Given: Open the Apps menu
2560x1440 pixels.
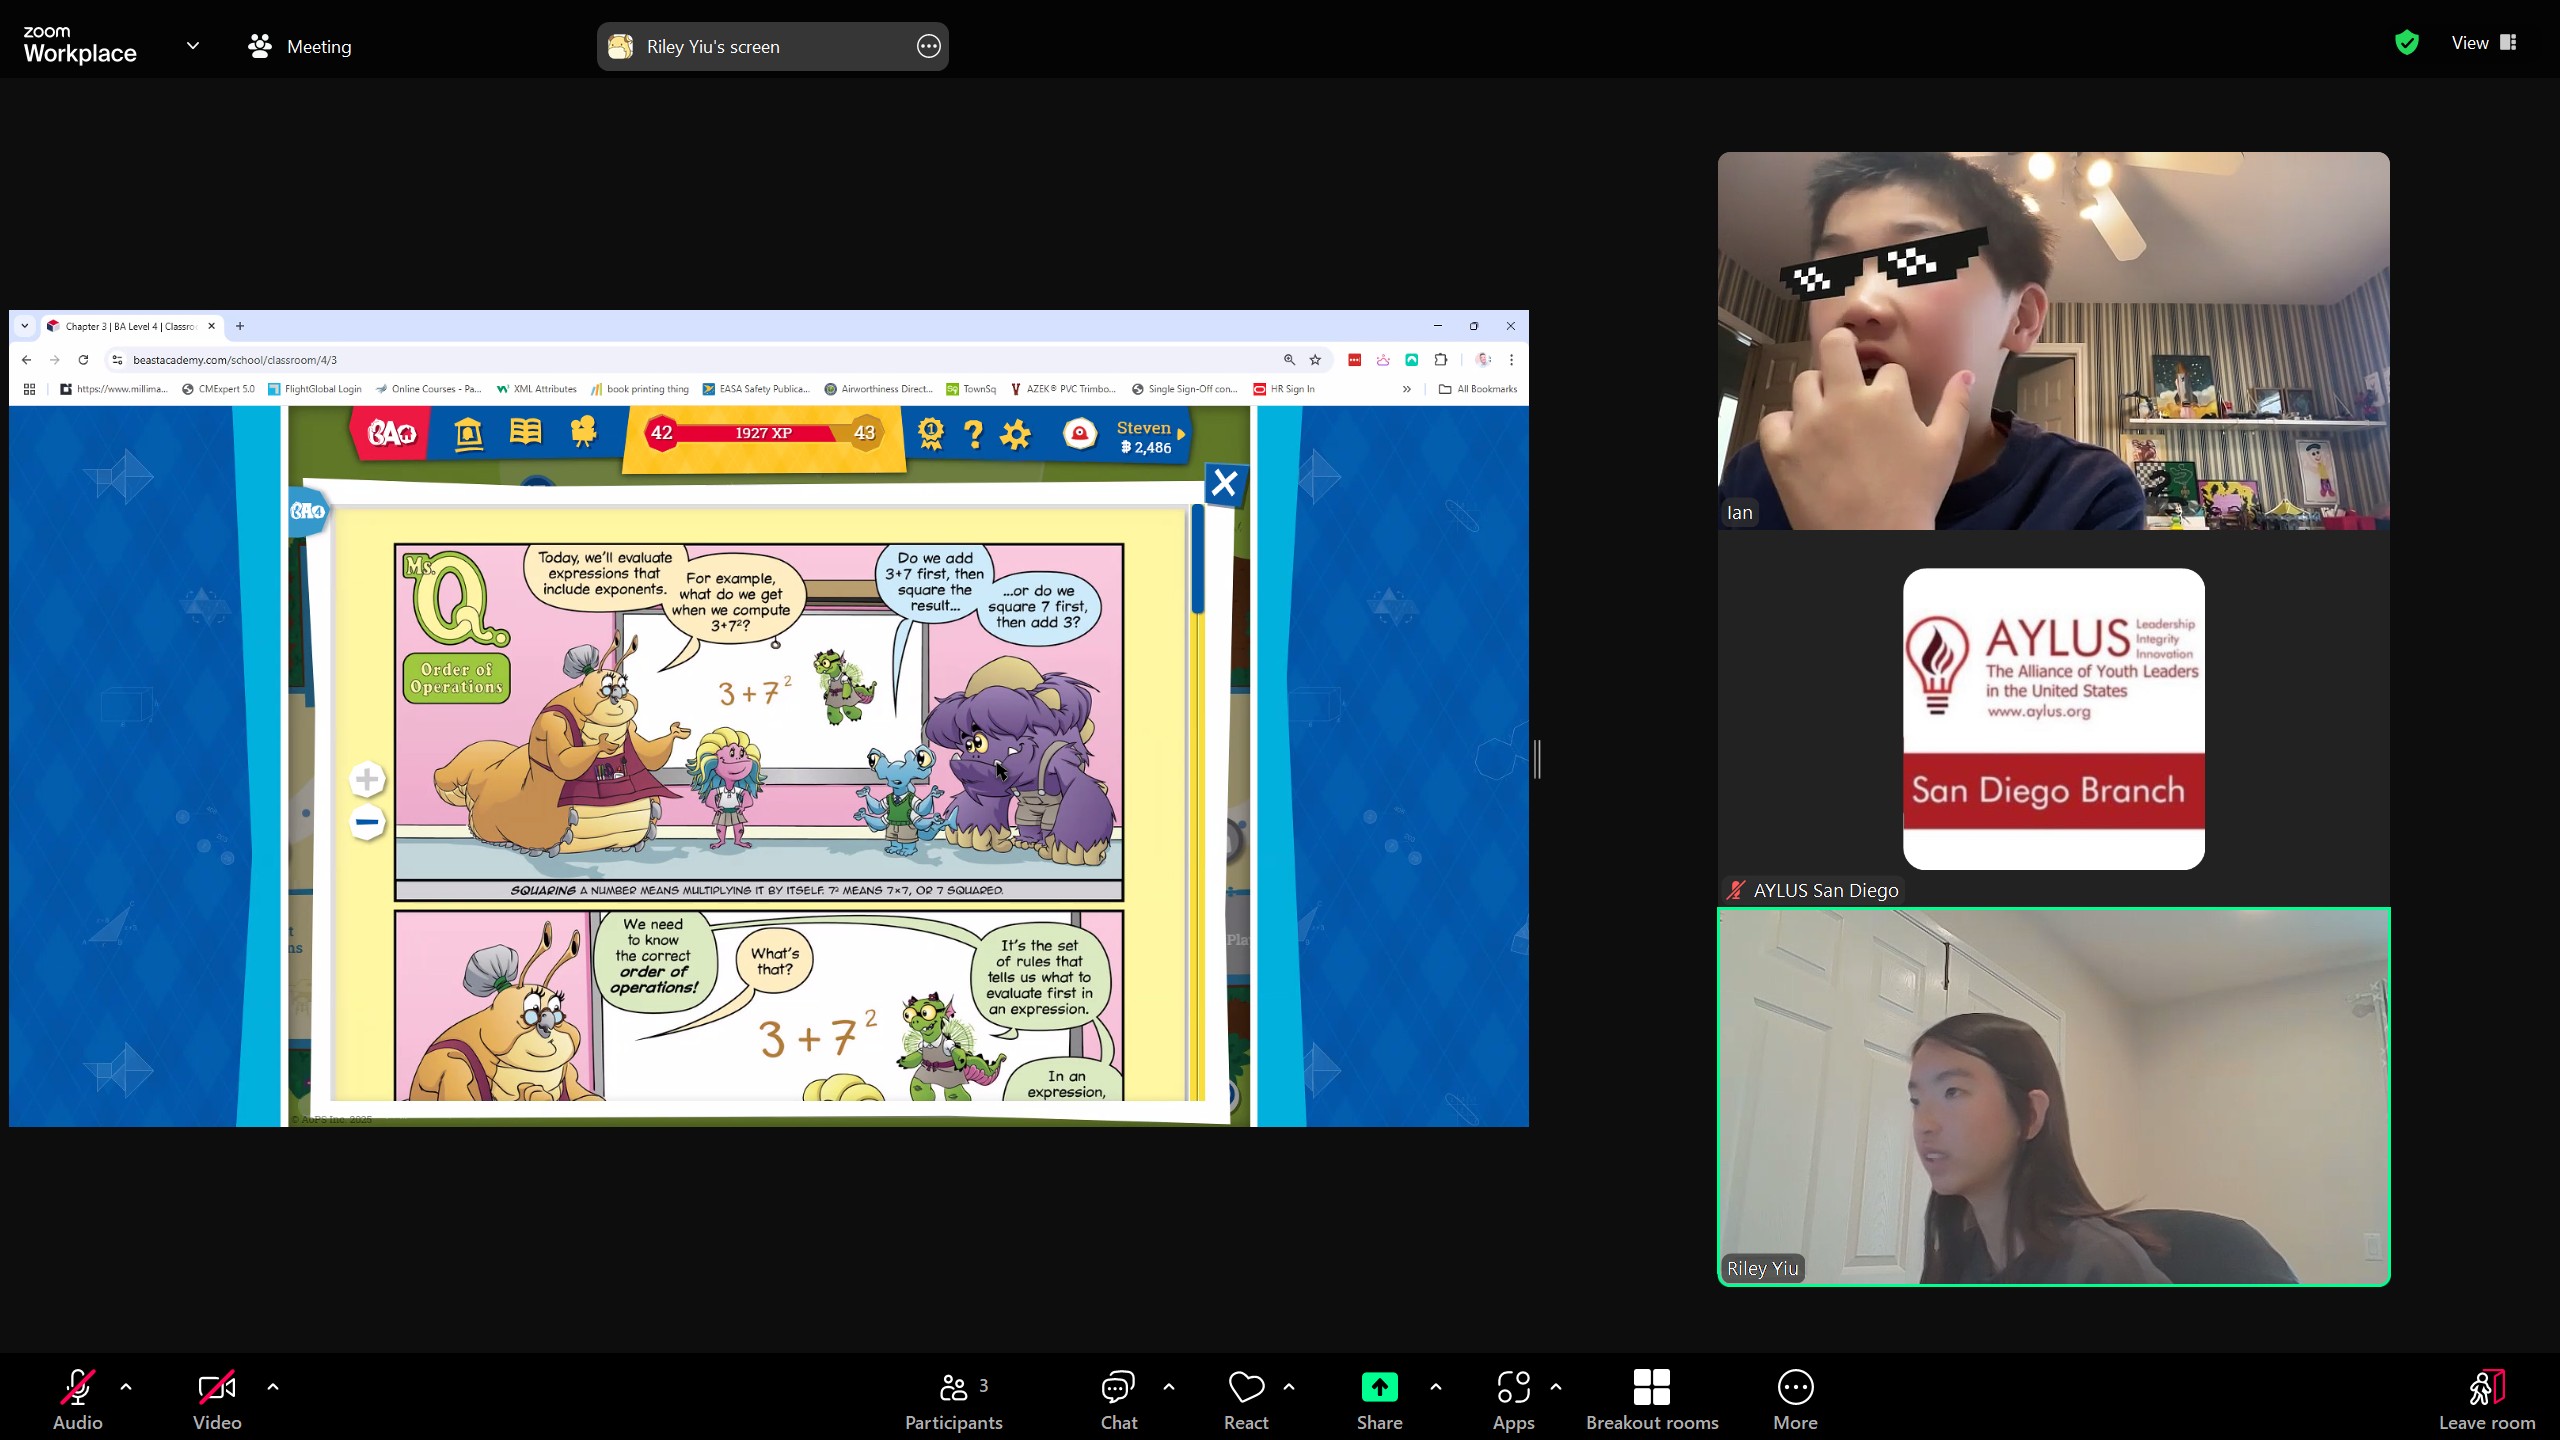Looking at the screenshot, I should click(1513, 1398).
